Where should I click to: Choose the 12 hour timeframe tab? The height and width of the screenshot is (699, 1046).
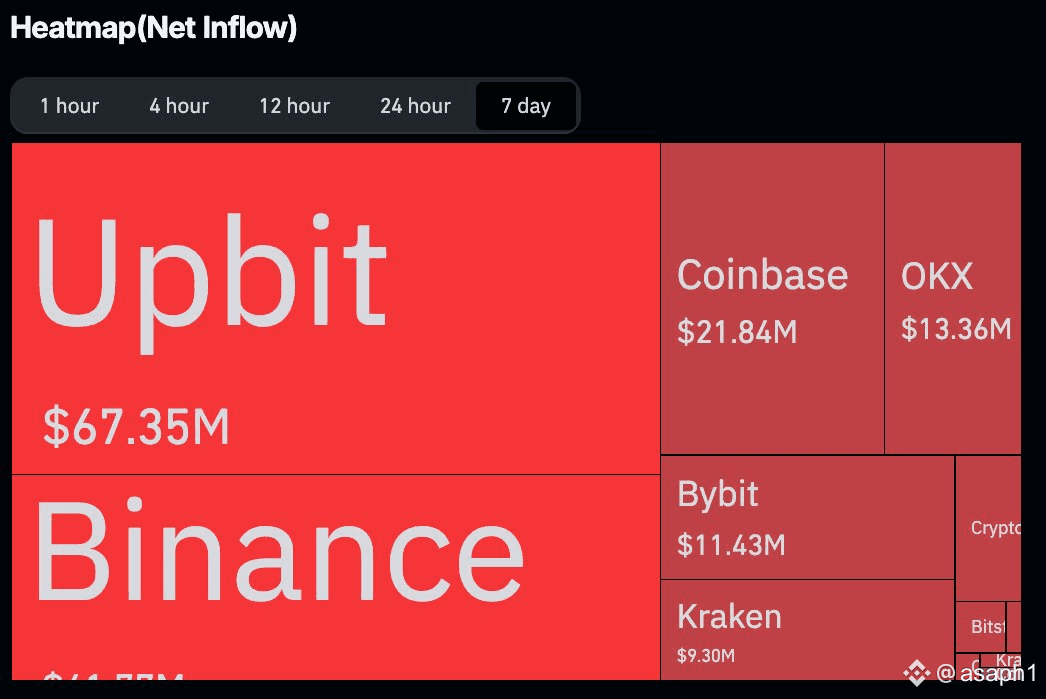click(x=294, y=105)
